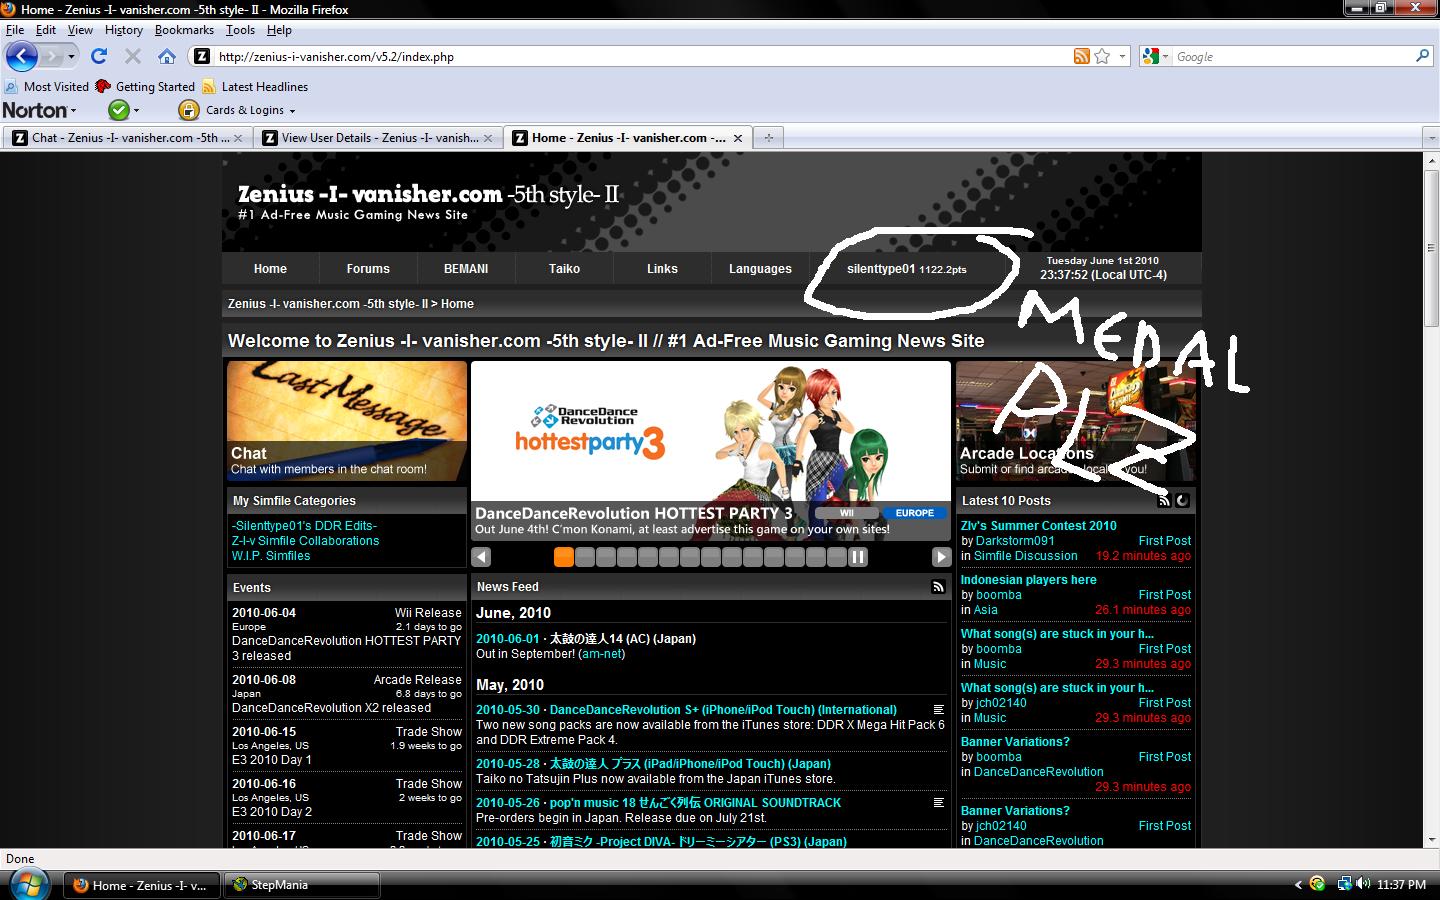
Task: Click Taiko in site navigation
Action: [x=564, y=269]
